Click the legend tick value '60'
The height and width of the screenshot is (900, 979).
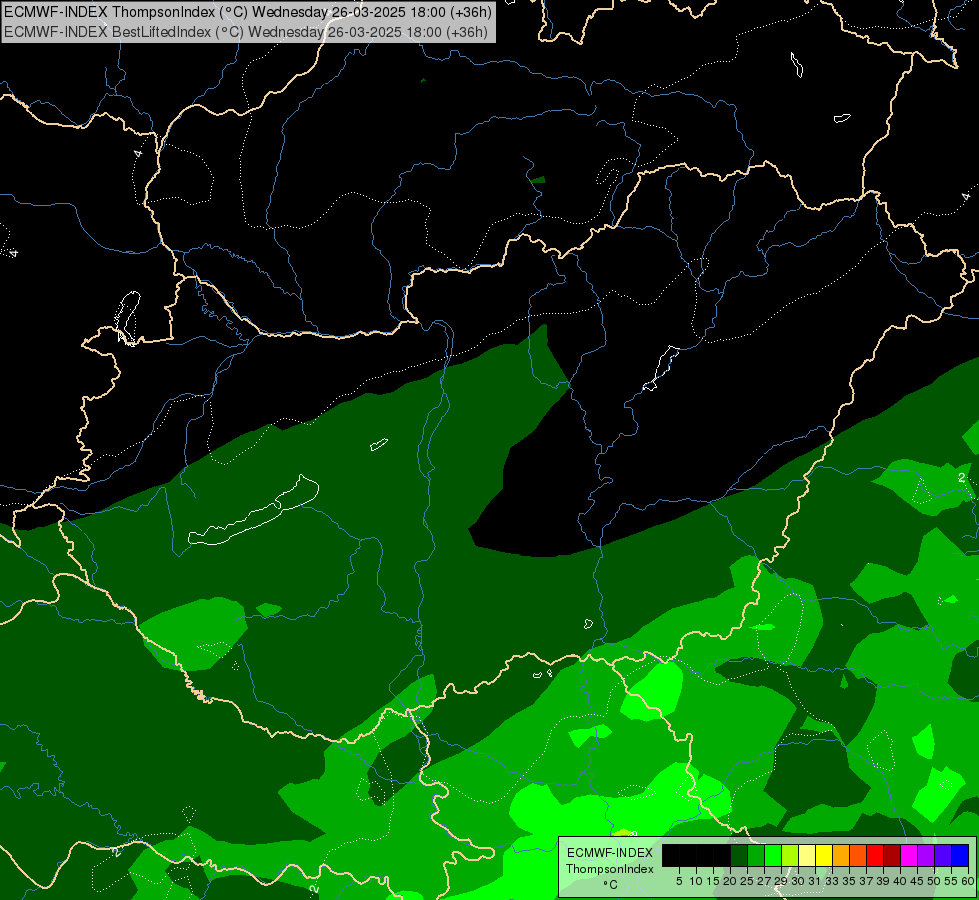coord(968,881)
